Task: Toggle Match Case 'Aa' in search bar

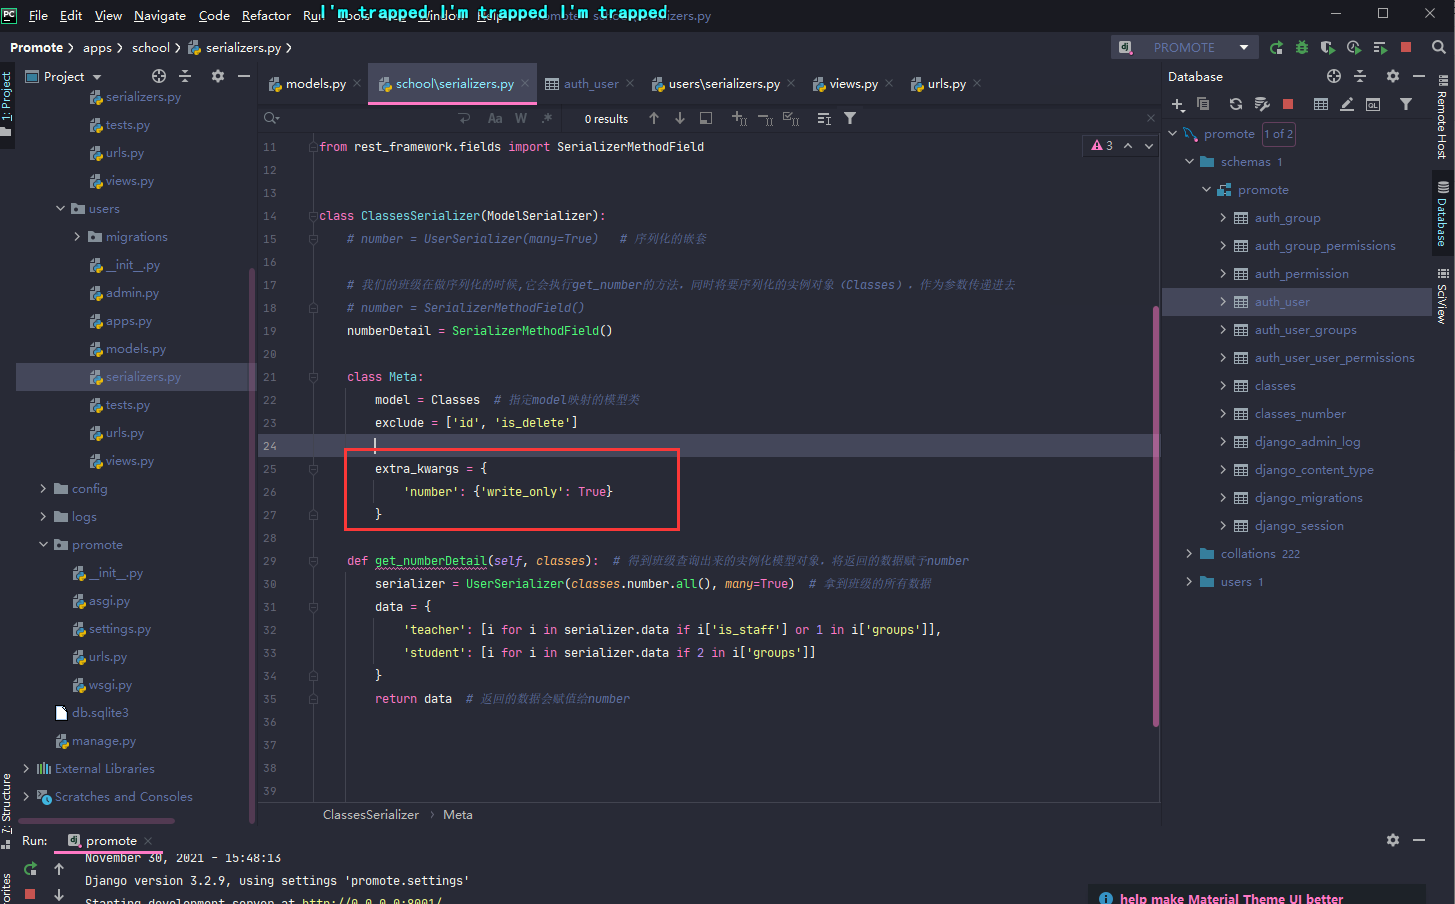Action: (x=495, y=118)
